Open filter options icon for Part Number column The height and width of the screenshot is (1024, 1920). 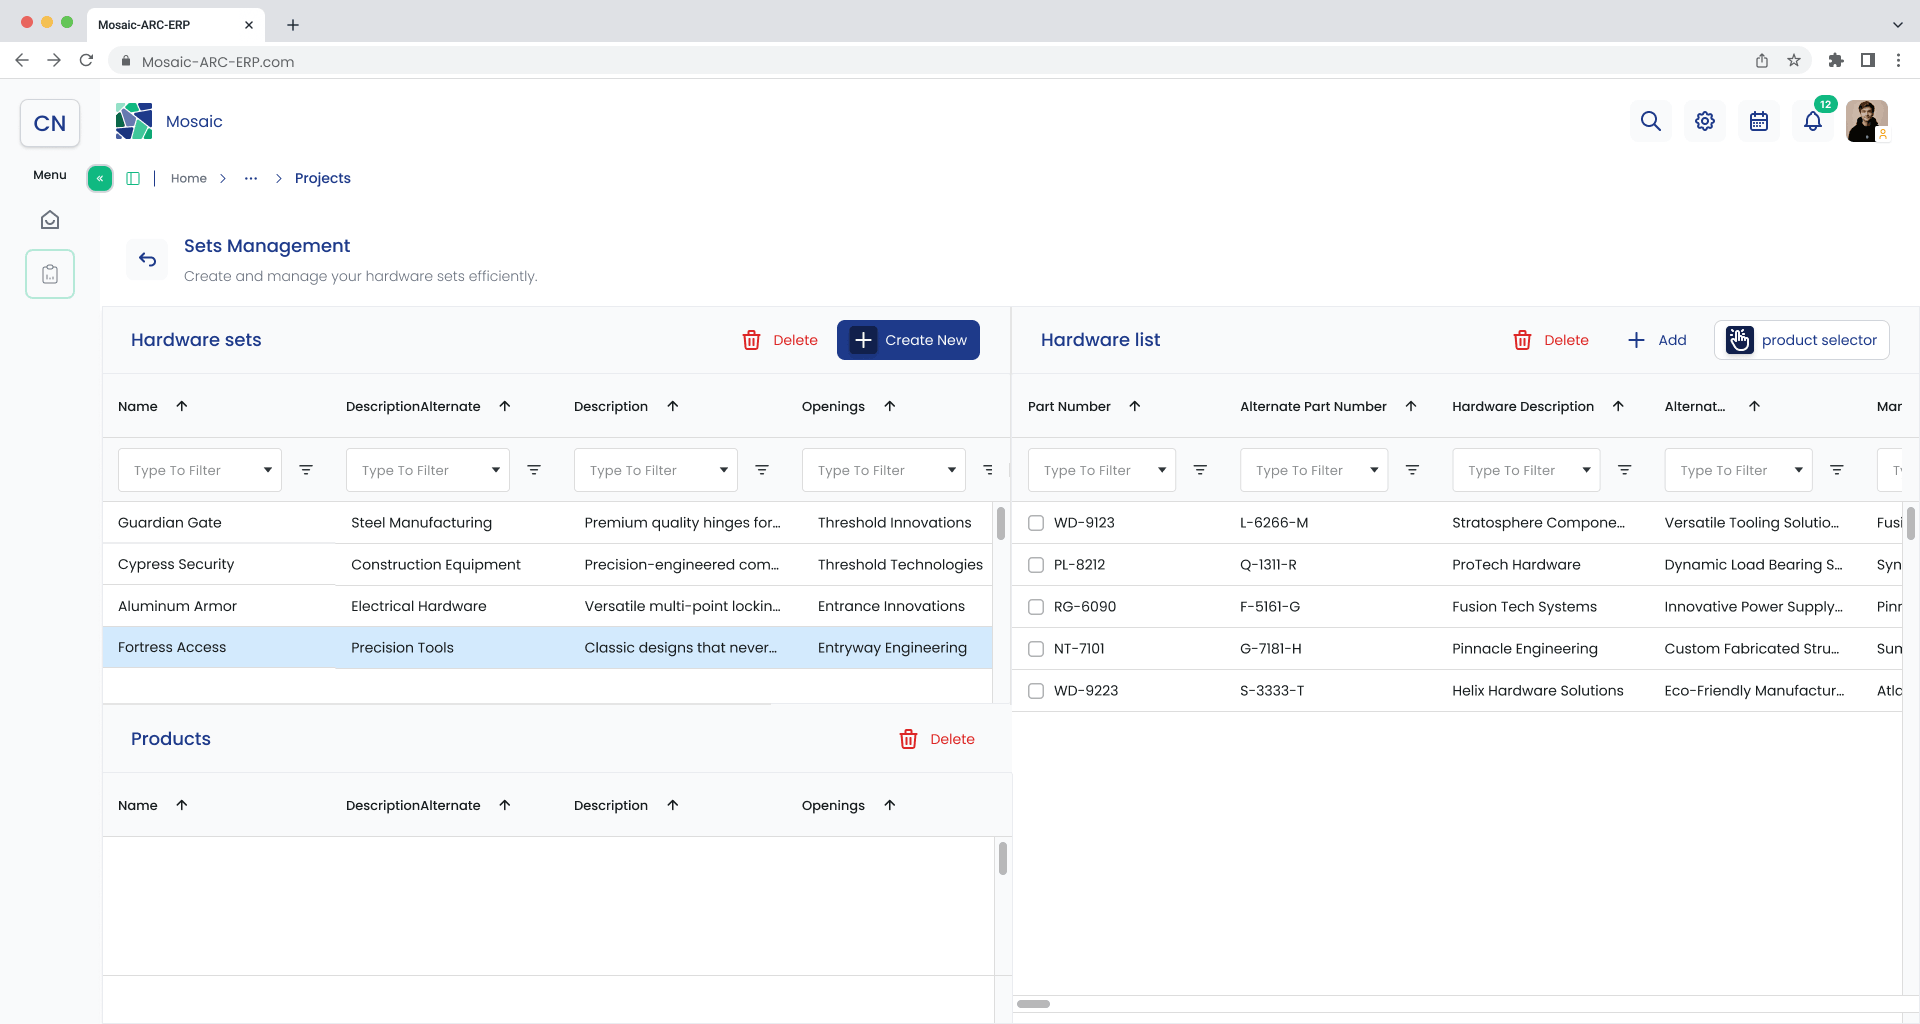(1200, 470)
